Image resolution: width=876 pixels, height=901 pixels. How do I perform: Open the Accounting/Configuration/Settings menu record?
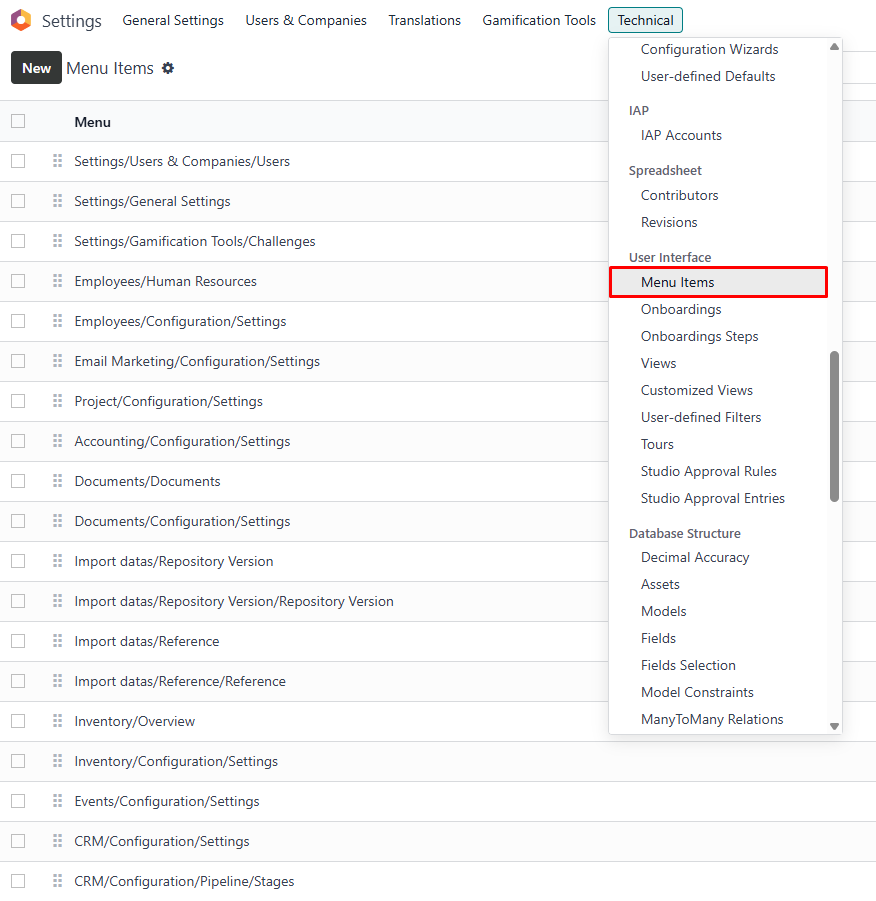pos(182,441)
